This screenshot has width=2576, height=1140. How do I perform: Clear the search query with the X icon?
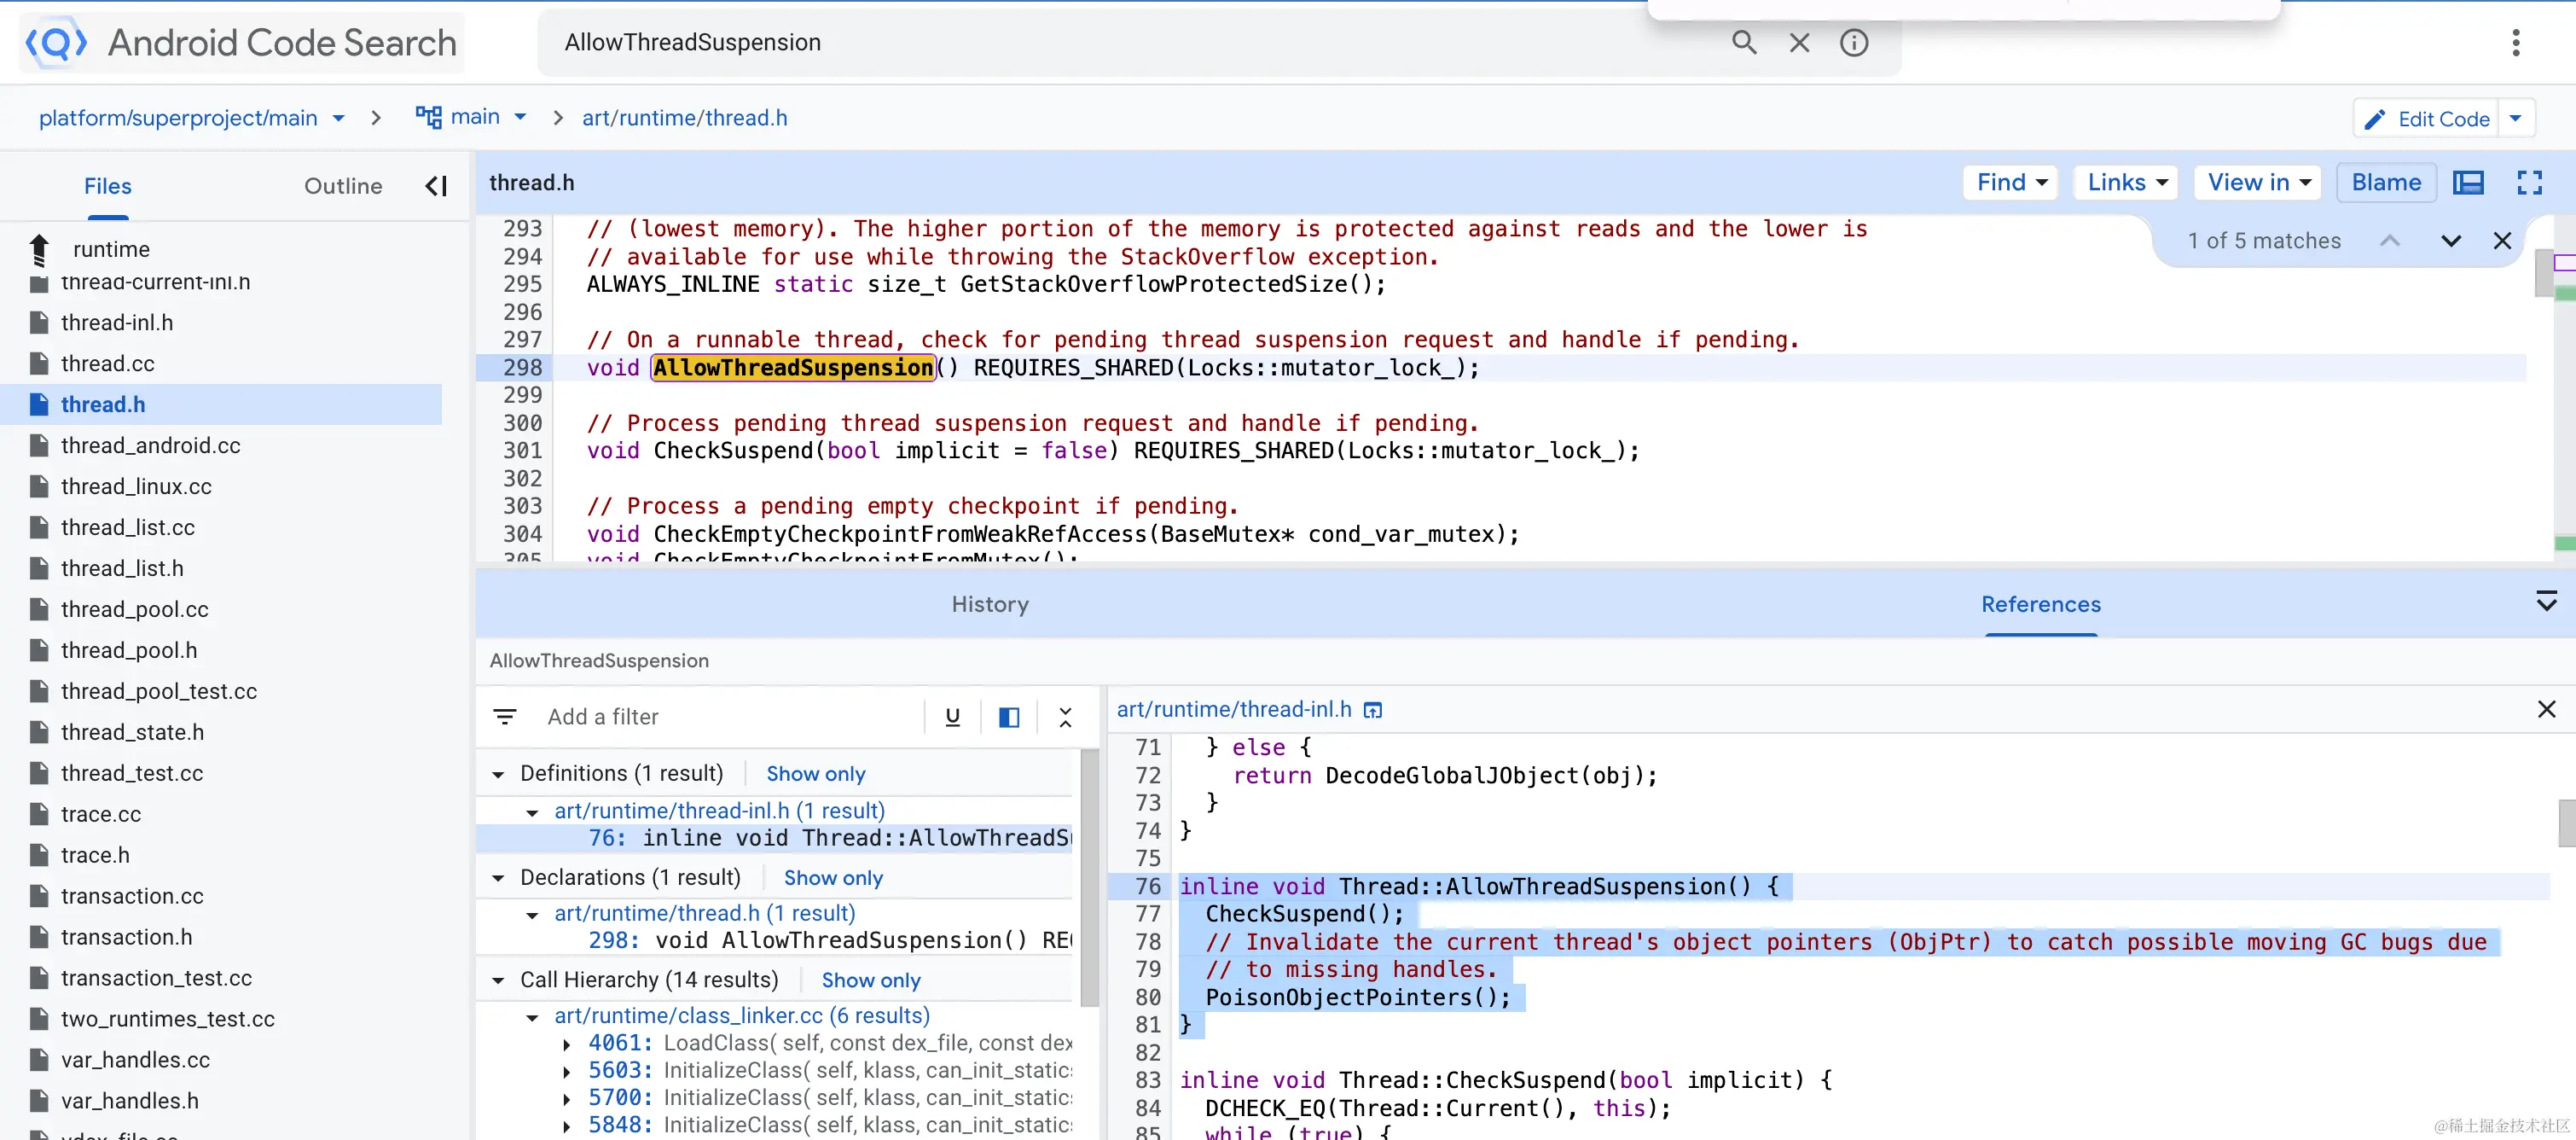point(1799,42)
